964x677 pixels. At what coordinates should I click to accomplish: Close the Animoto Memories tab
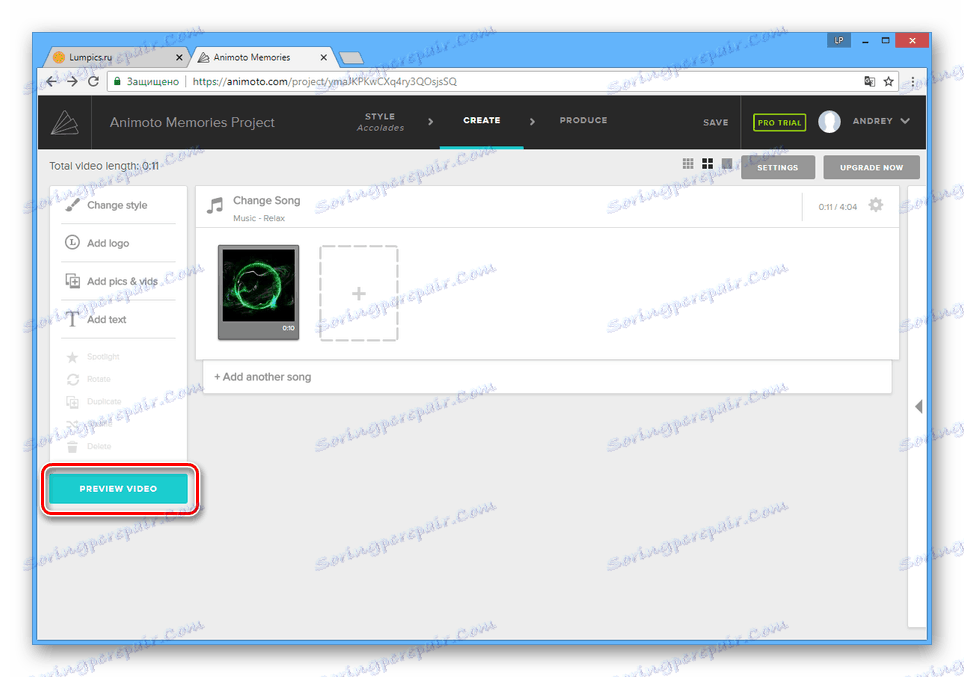(x=323, y=57)
